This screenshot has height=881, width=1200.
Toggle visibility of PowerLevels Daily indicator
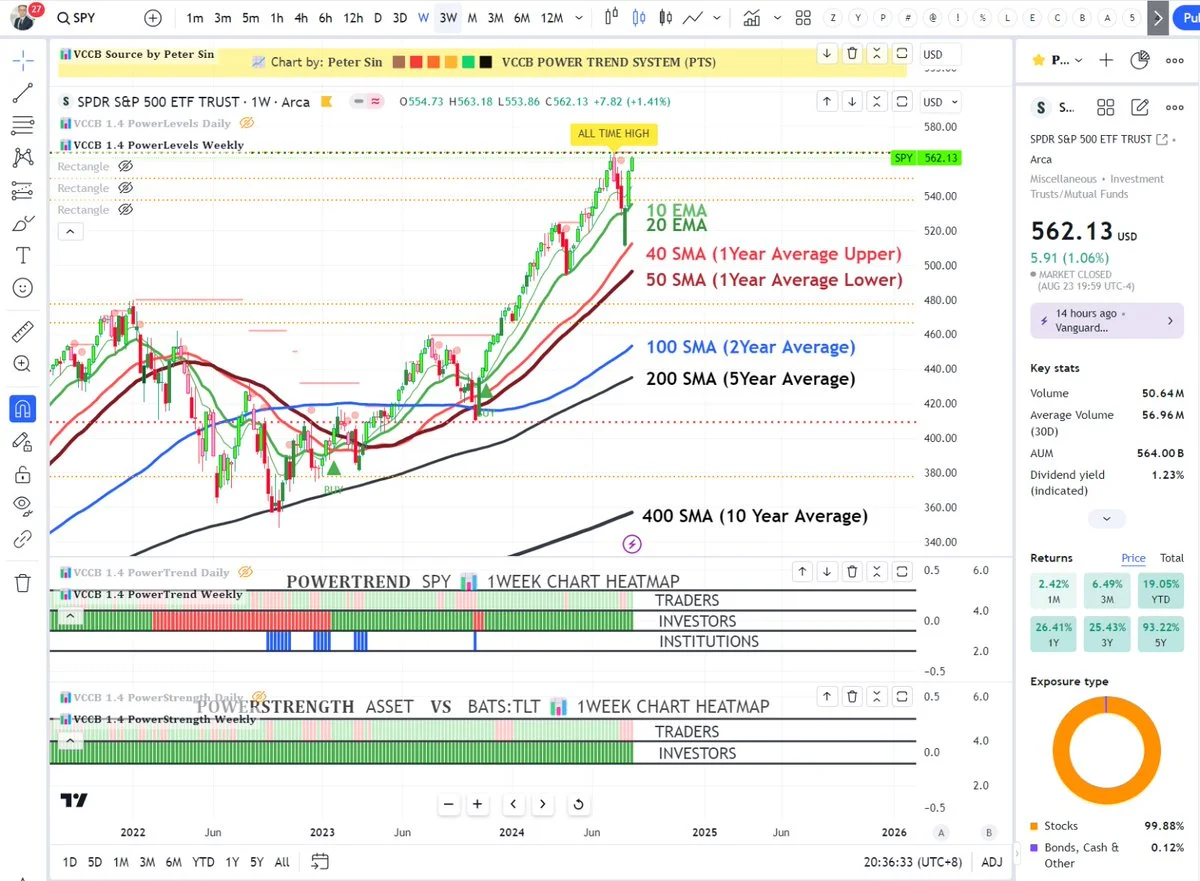pyautogui.click(x=246, y=123)
